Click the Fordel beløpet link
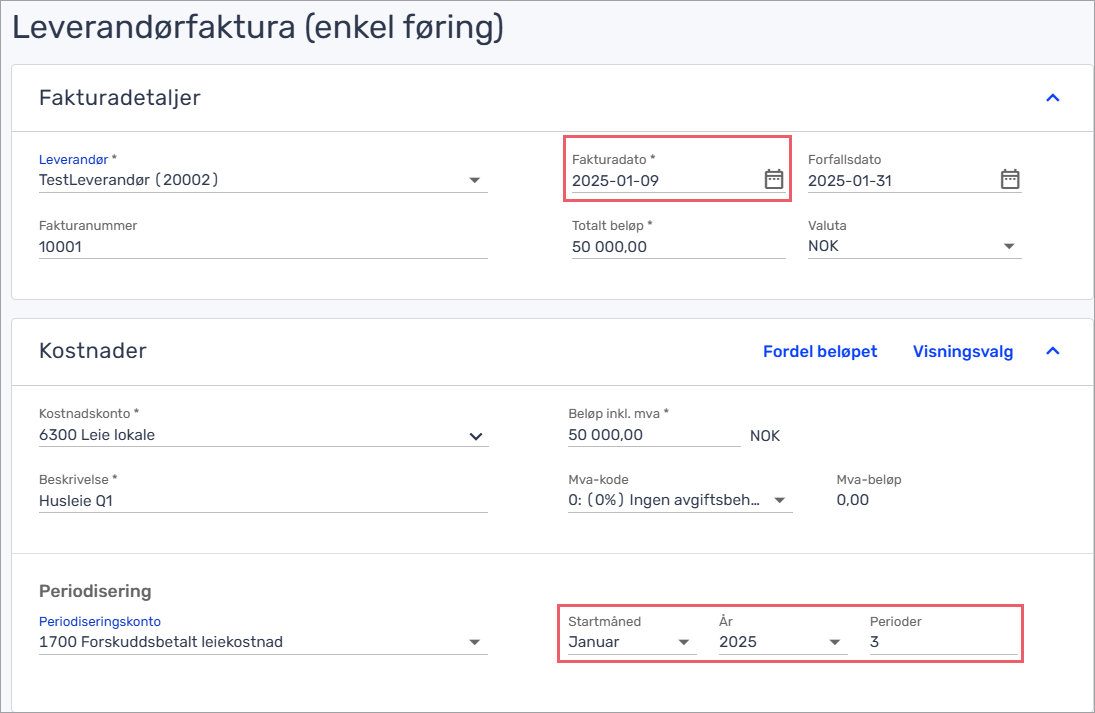The height and width of the screenshot is (713, 1095). [819, 351]
